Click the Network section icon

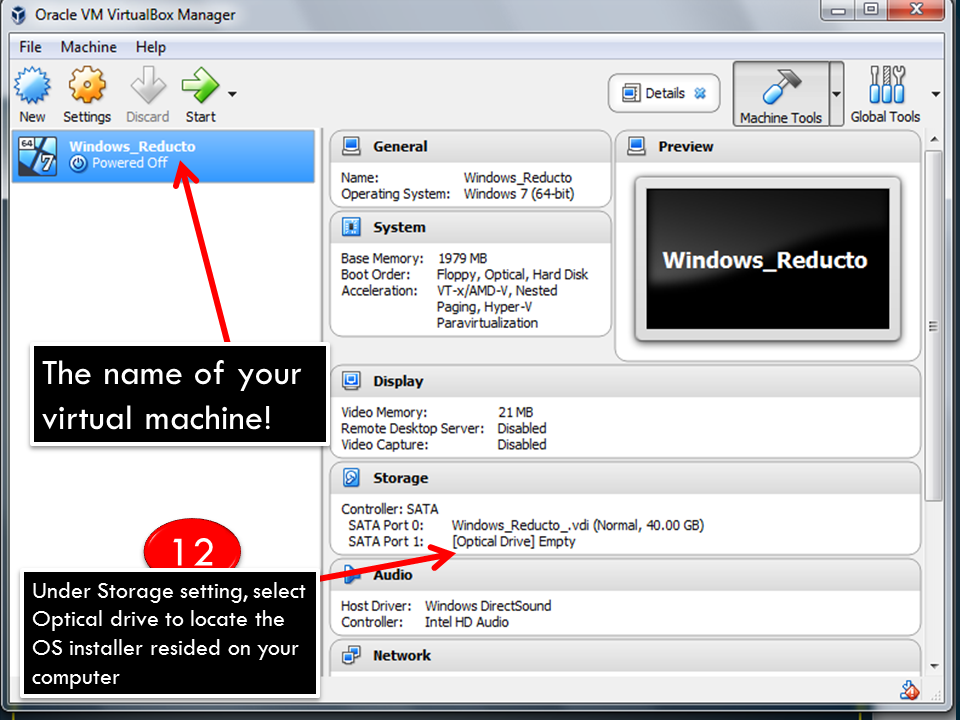(350, 656)
